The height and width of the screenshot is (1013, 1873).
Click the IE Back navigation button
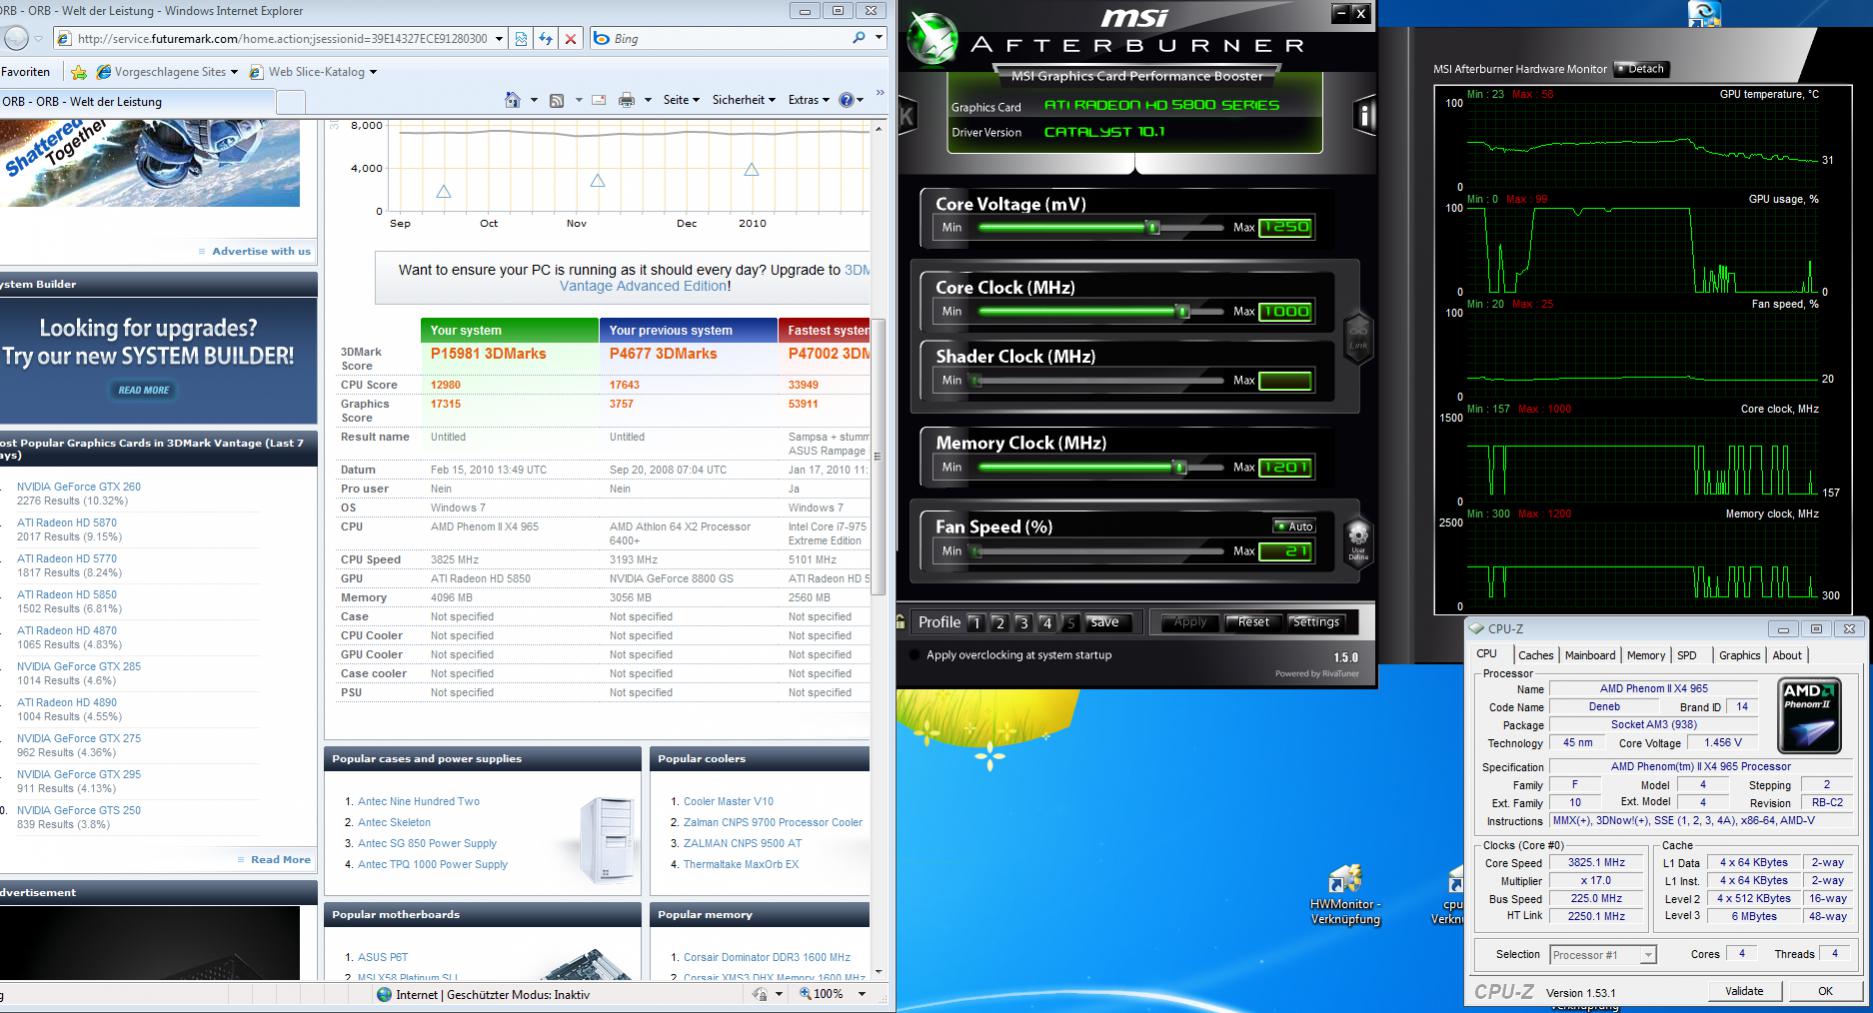click(x=15, y=39)
